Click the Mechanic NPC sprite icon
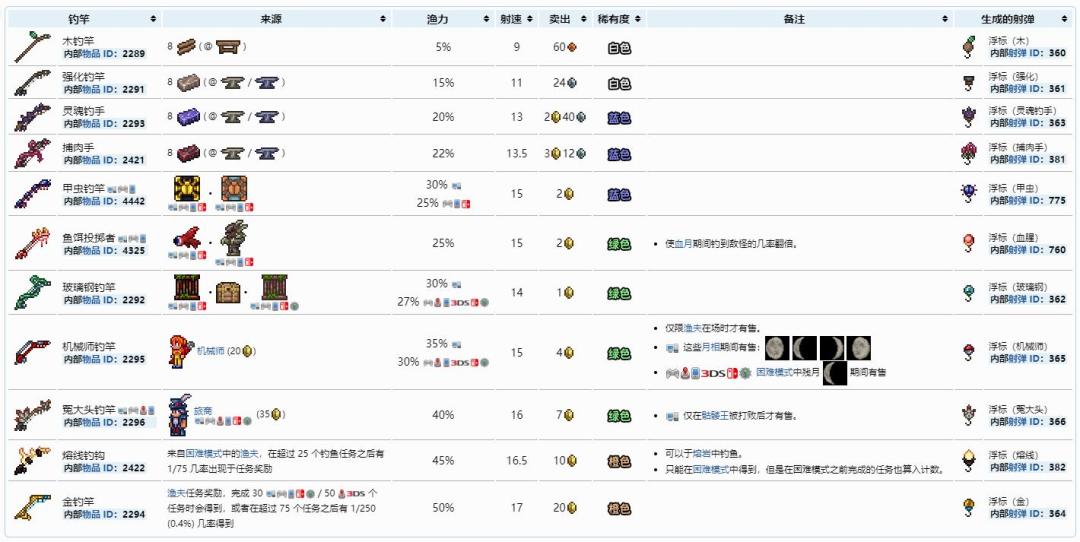 (x=181, y=352)
